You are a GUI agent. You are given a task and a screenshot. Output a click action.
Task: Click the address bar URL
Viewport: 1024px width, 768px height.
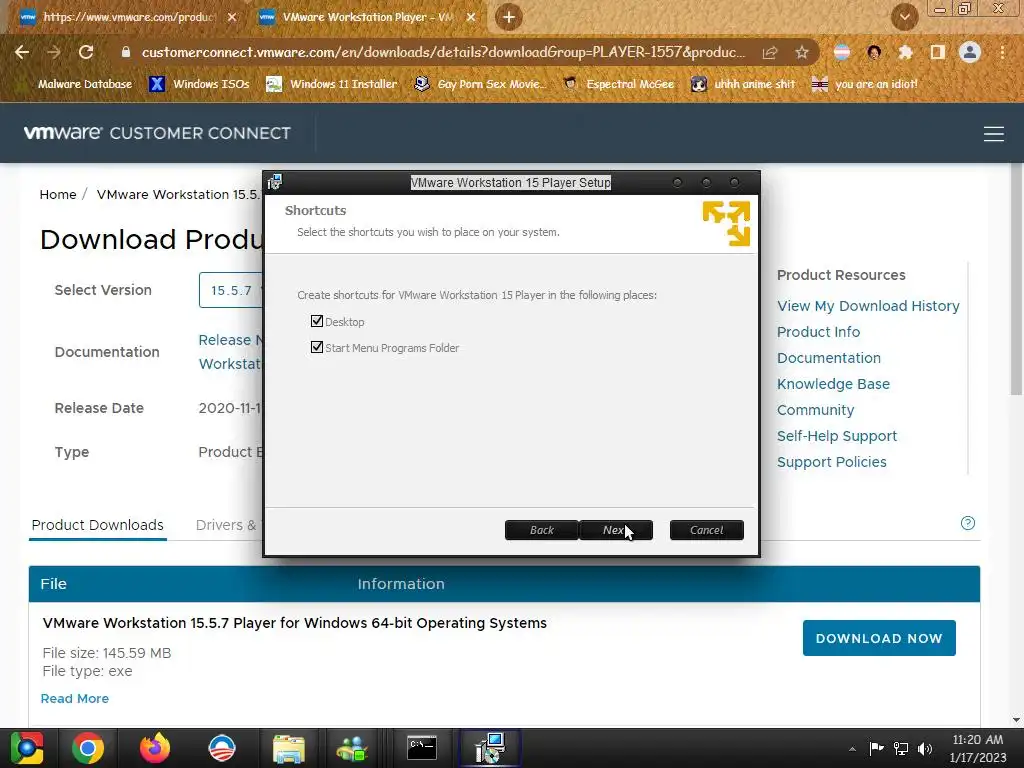point(443,52)
